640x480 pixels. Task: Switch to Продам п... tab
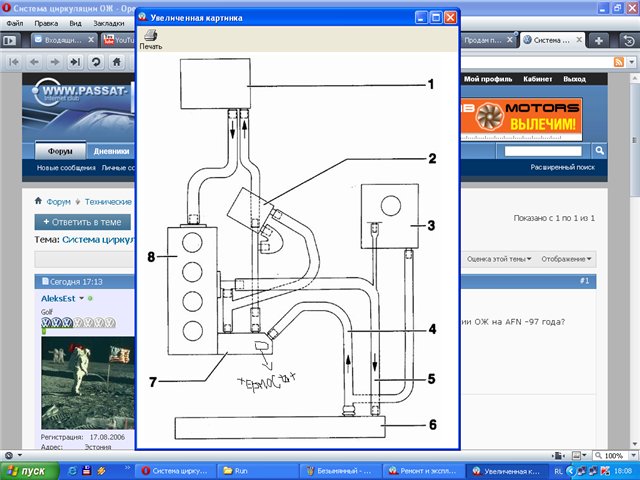tap(488, 40)
